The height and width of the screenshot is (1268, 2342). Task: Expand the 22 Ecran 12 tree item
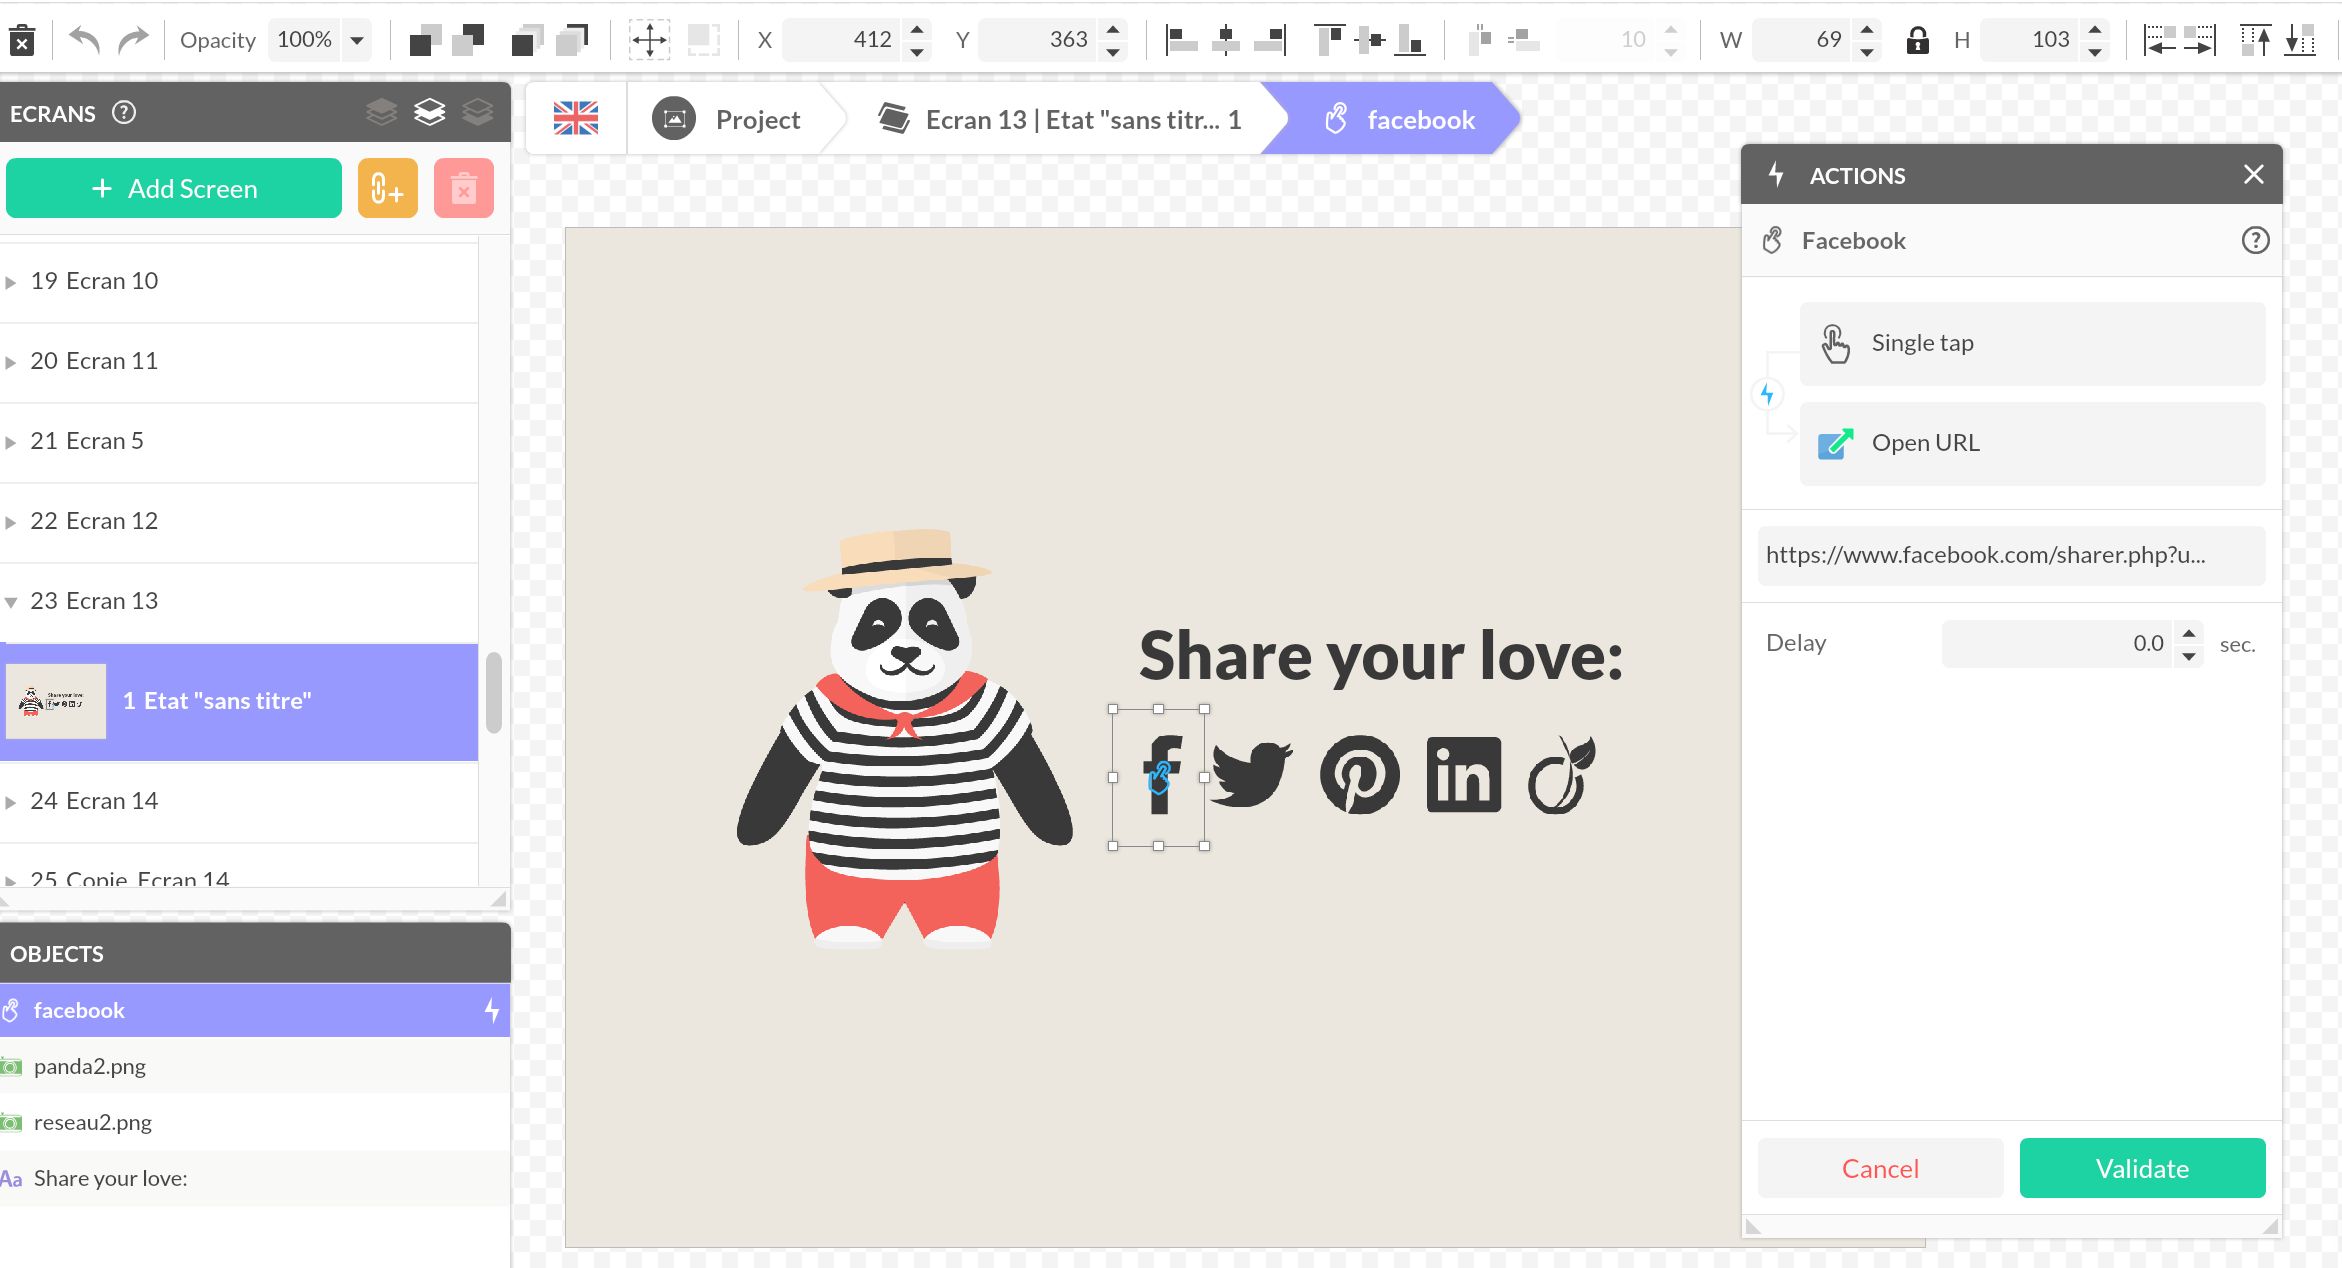click(x=11, y=522)
